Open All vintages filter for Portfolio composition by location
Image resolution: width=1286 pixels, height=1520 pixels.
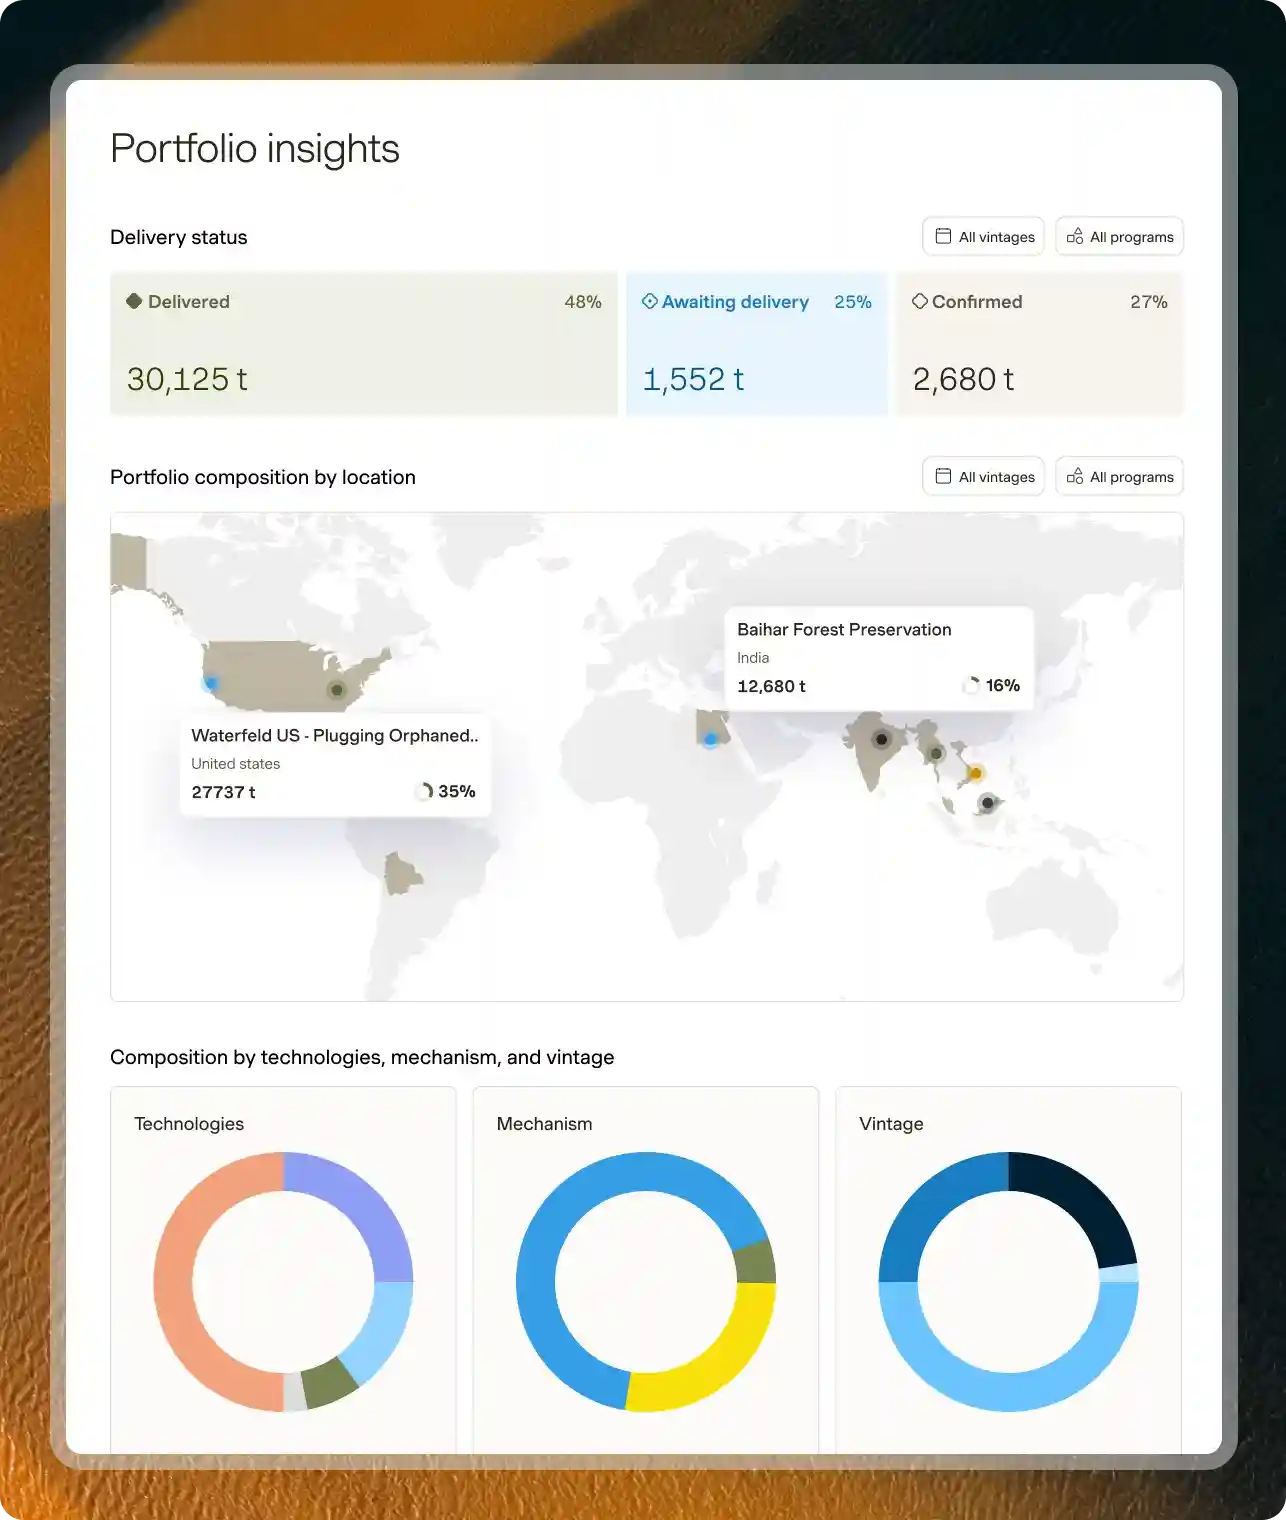pyautogui.click(x=983, y=477)
